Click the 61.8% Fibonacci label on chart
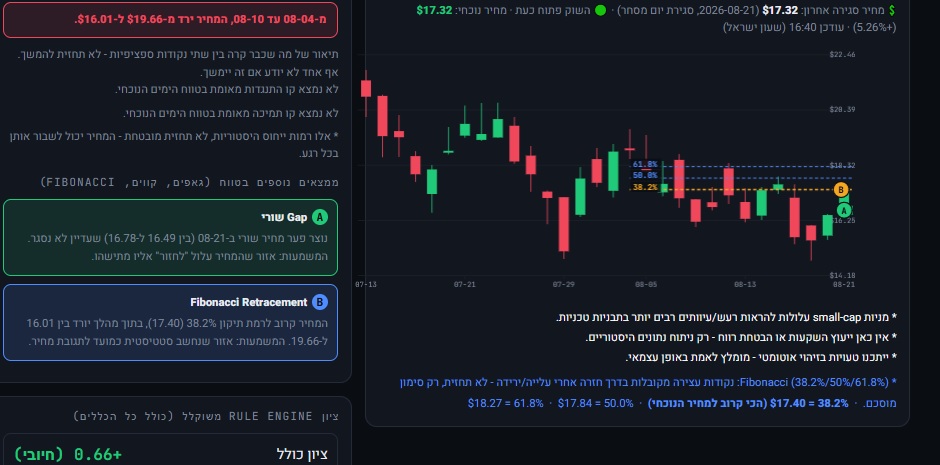The image size is (940, 465). (645, 164)
